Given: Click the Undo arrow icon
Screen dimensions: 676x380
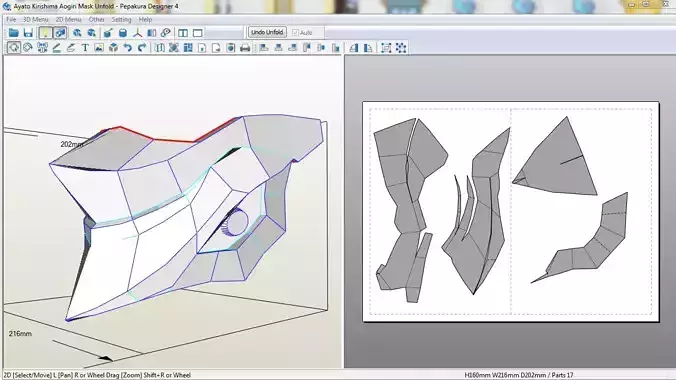Looking at the screenshot, I should coord(128,48).
